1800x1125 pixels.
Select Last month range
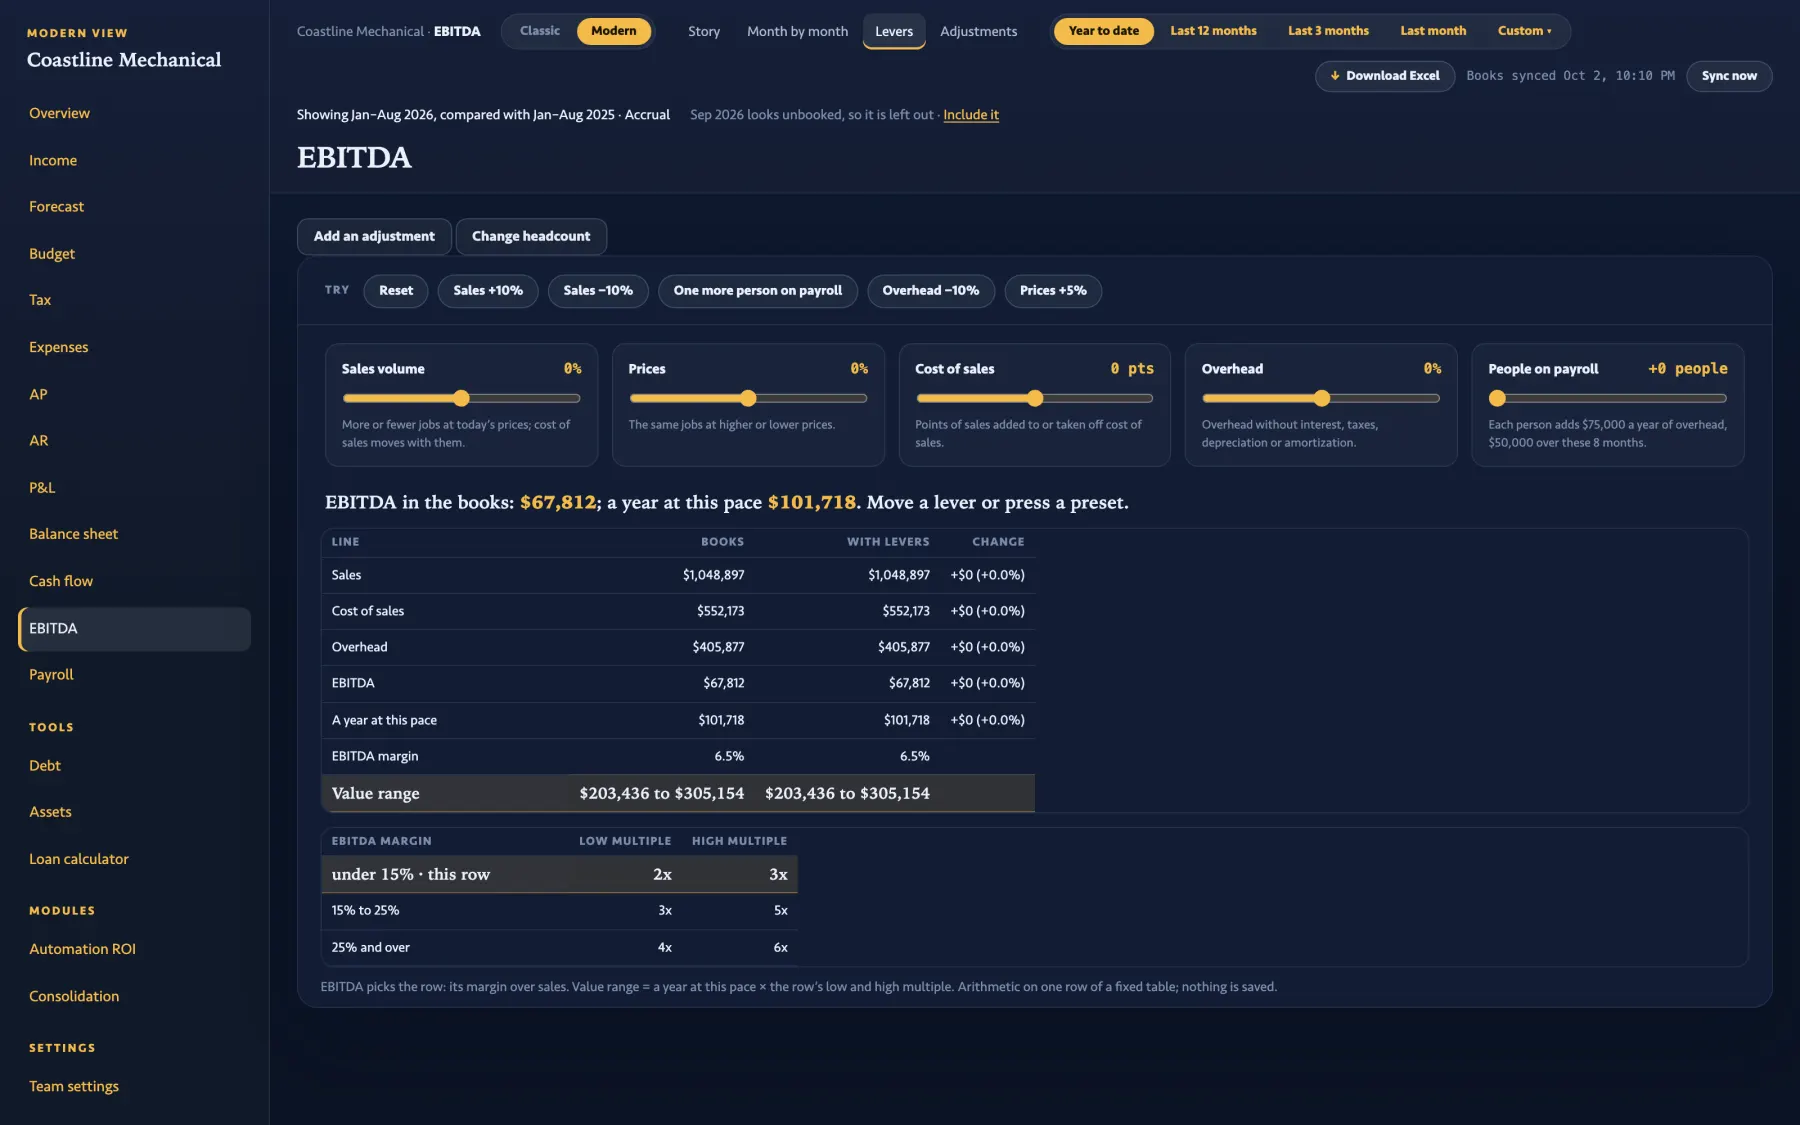point(1433,31)
